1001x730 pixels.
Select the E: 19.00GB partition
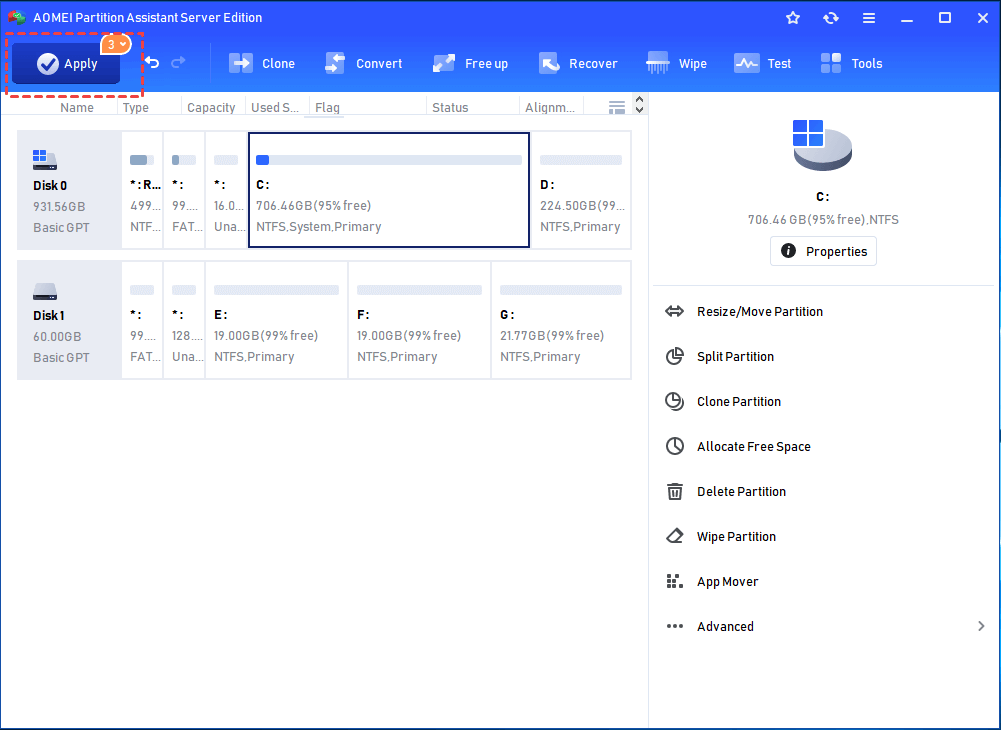tap(276, 320)
